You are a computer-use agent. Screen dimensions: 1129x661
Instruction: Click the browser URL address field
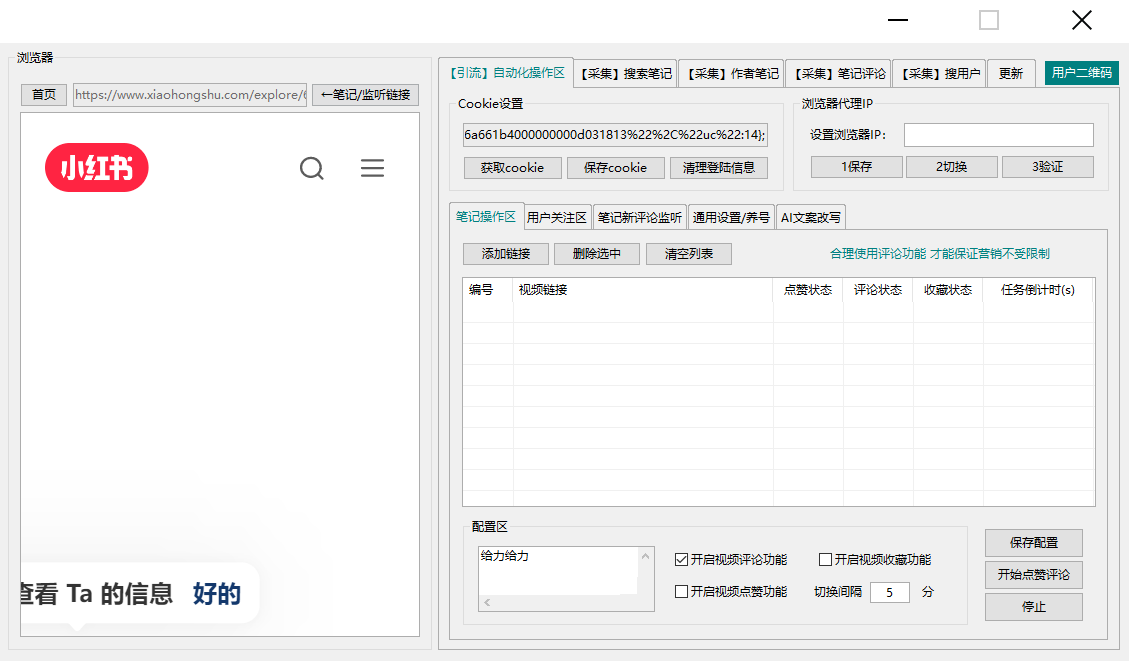(x=189, y=95)
